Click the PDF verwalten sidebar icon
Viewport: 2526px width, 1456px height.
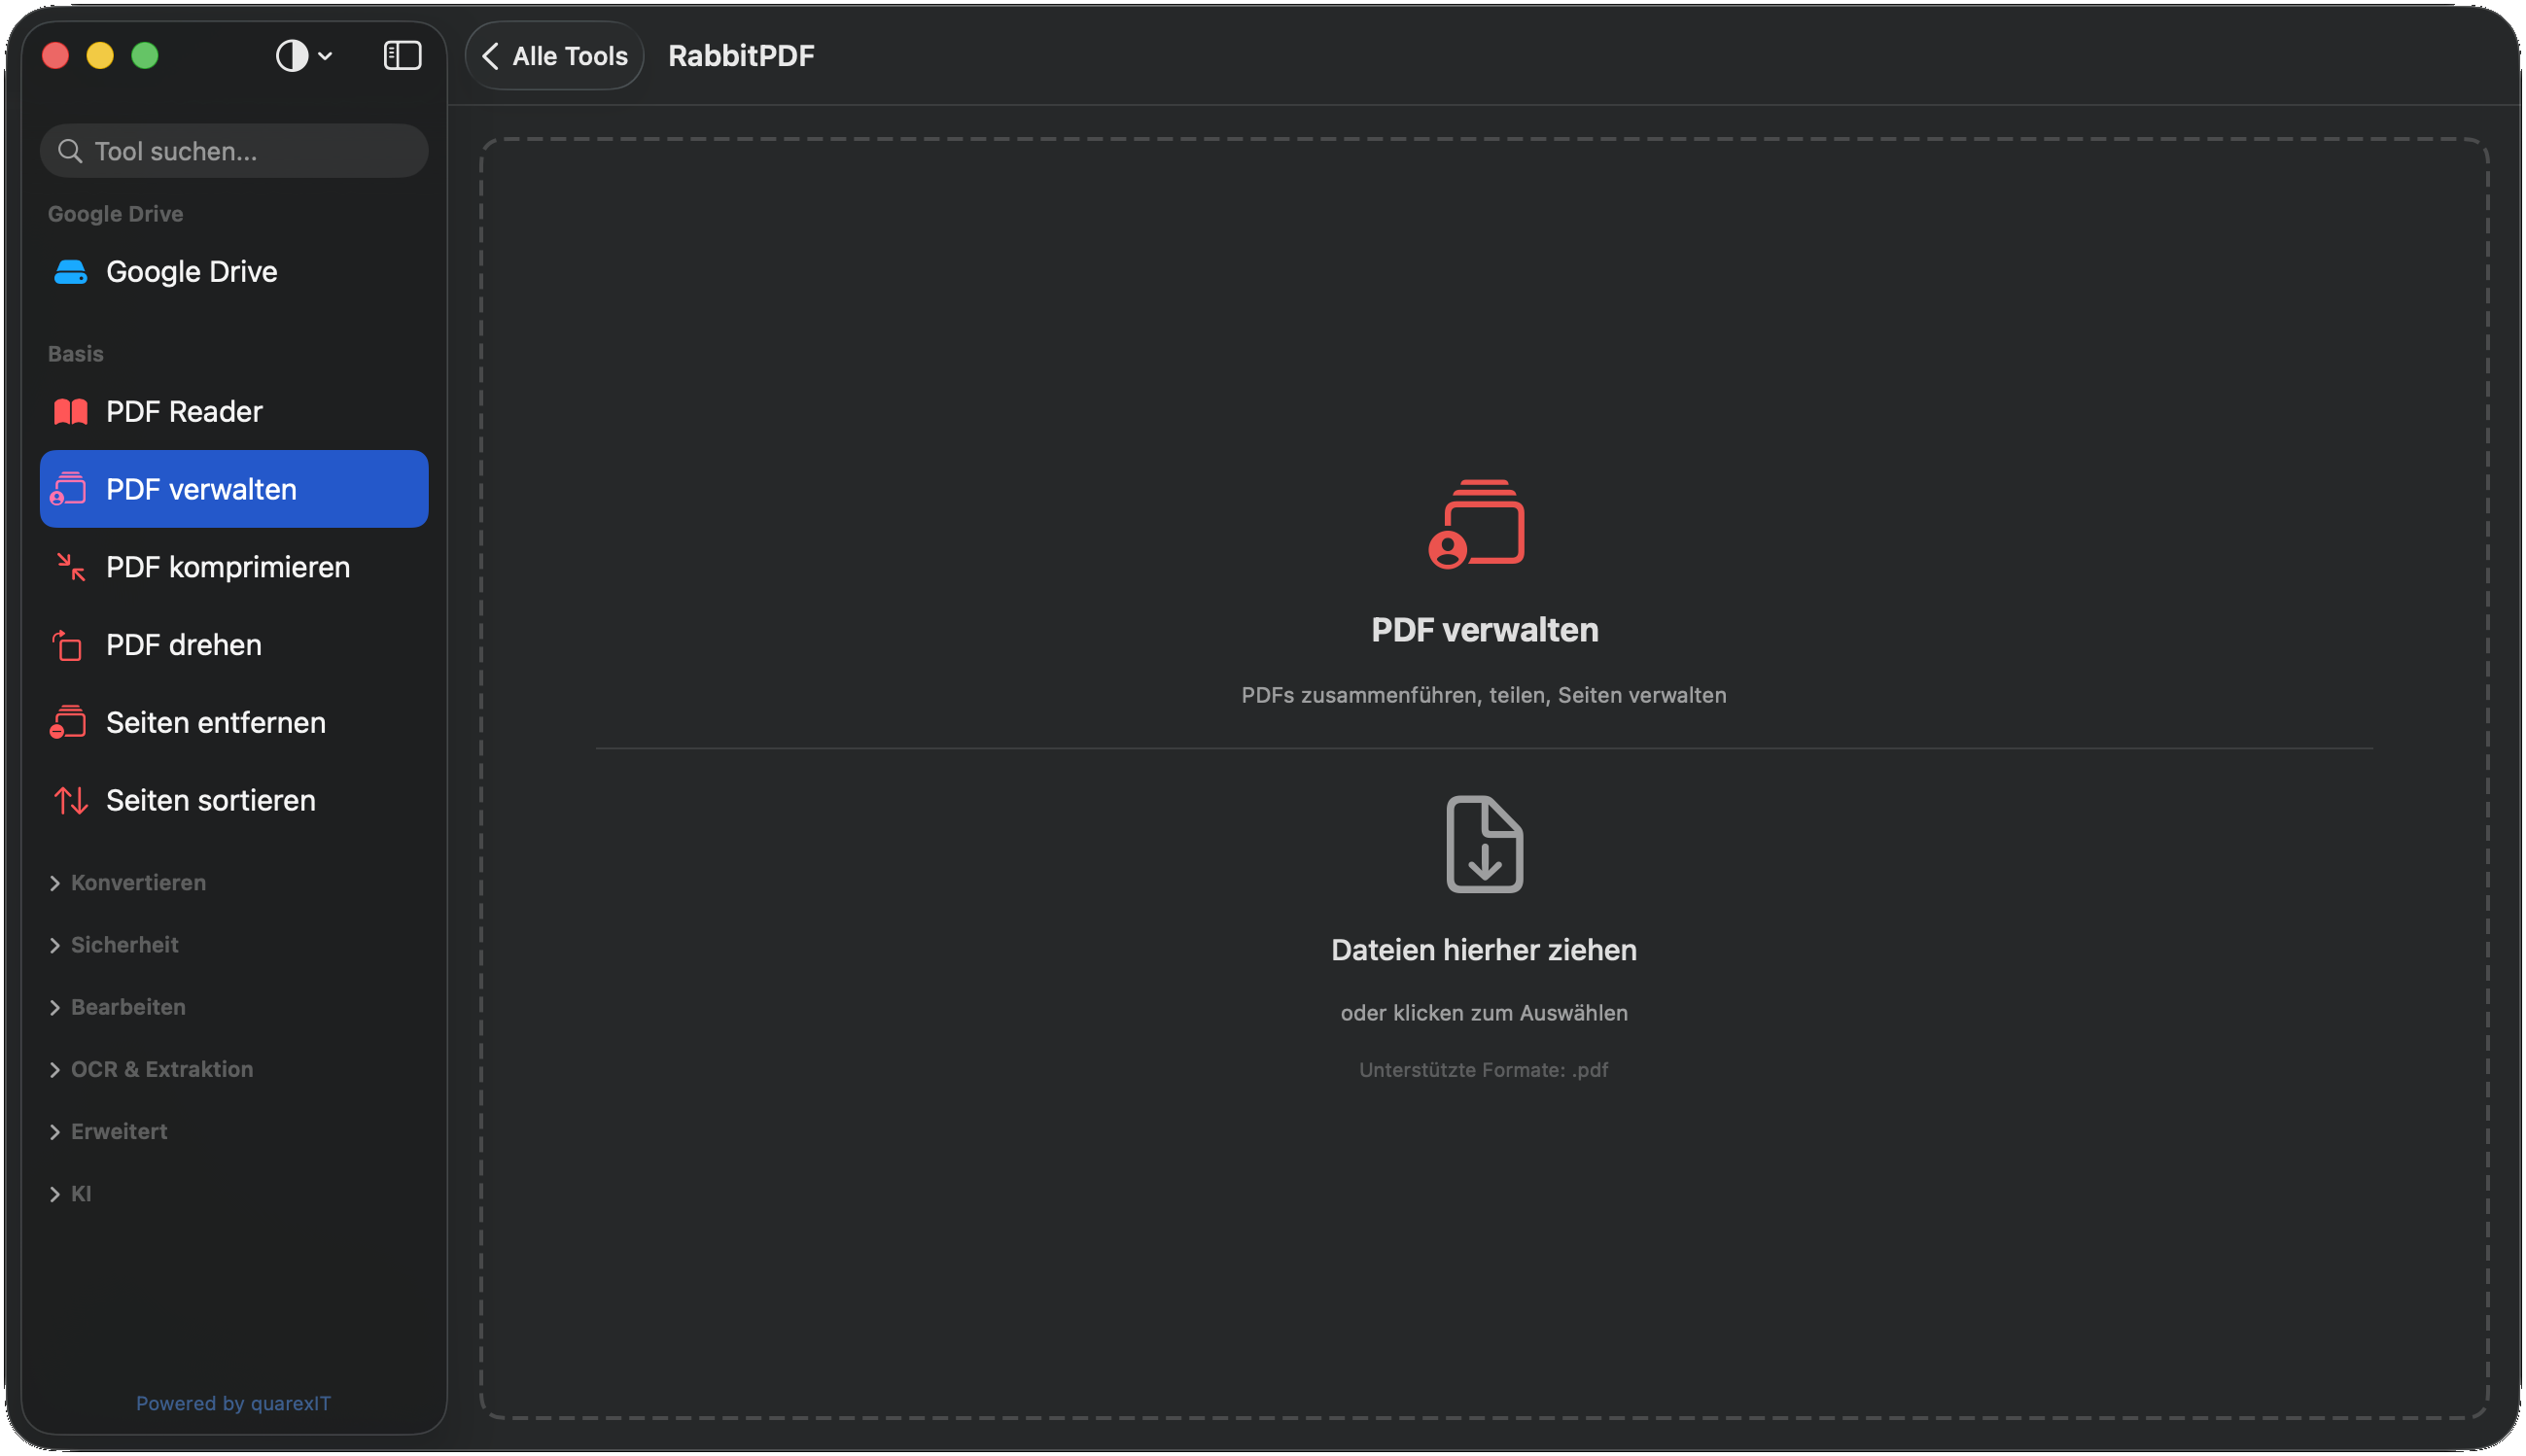(x=69, y=489)
